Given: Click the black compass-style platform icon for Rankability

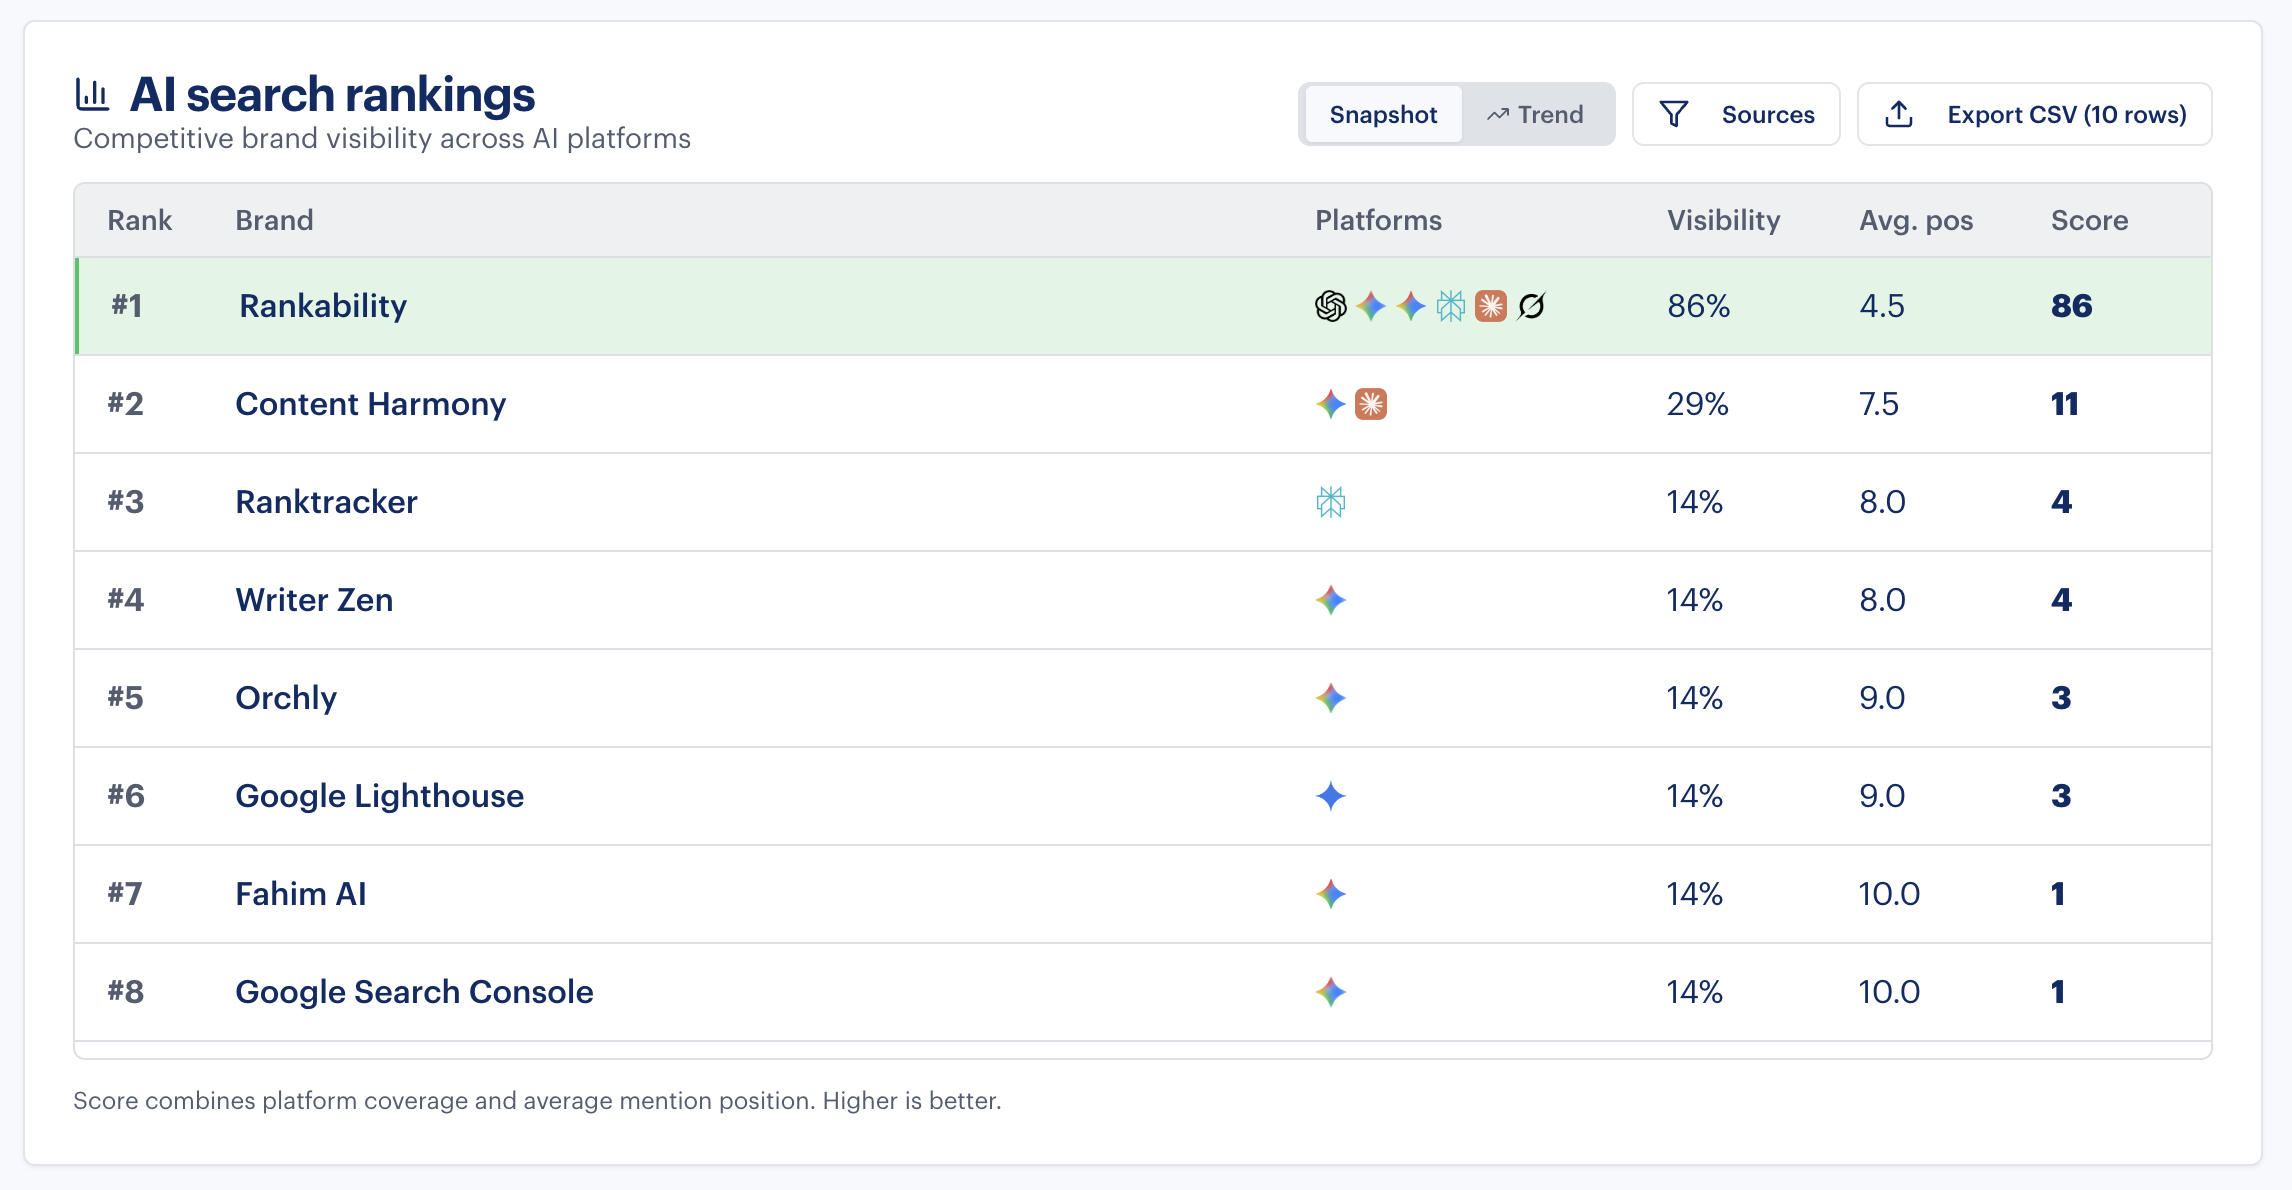Looking at the screenshot, I should pyautogui.click(x=1532, y=307).
